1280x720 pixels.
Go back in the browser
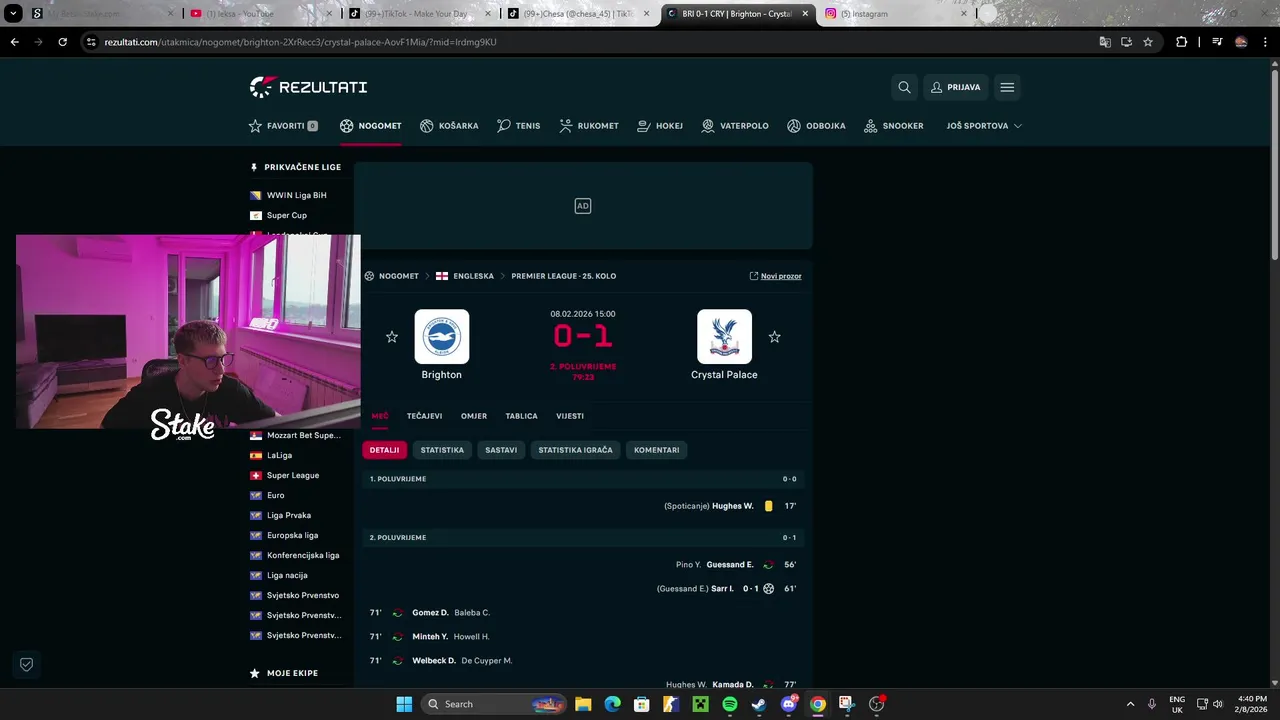click(x=15, y=42)
